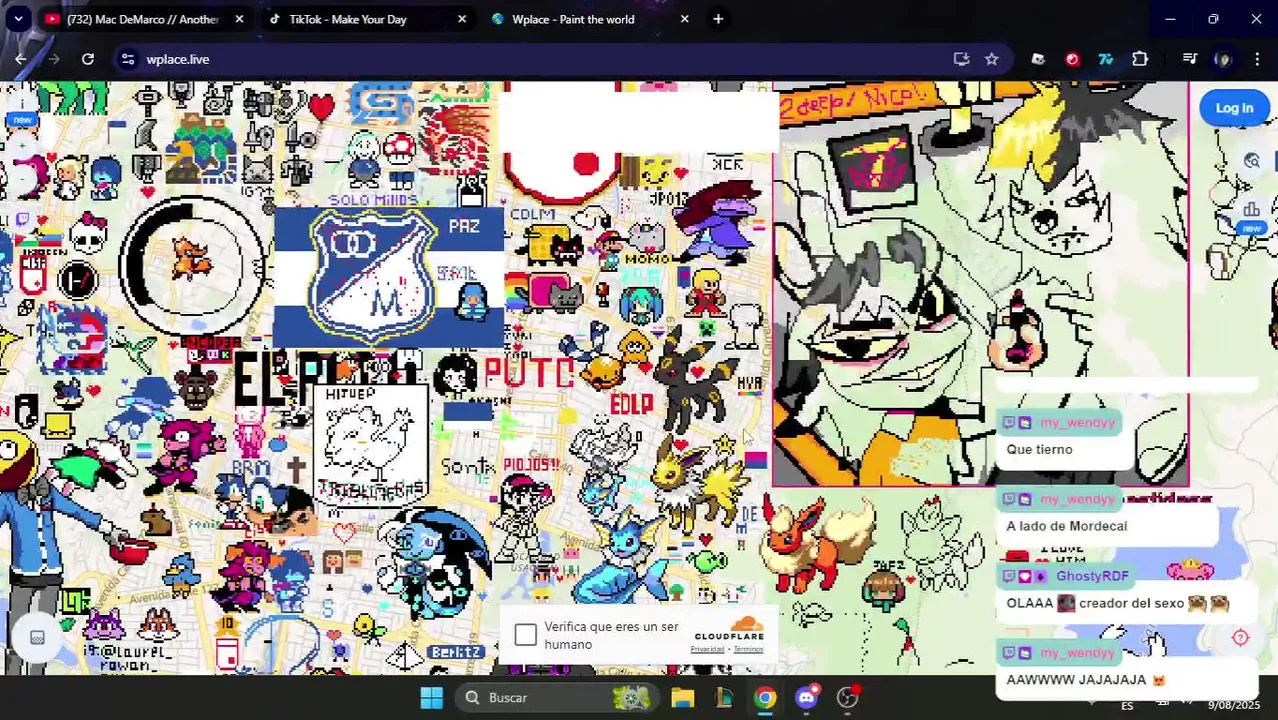Open the Roblox-style extension icon
Image resolution: width=1278 pixels, height=720 pixels.
(1038, 59)
